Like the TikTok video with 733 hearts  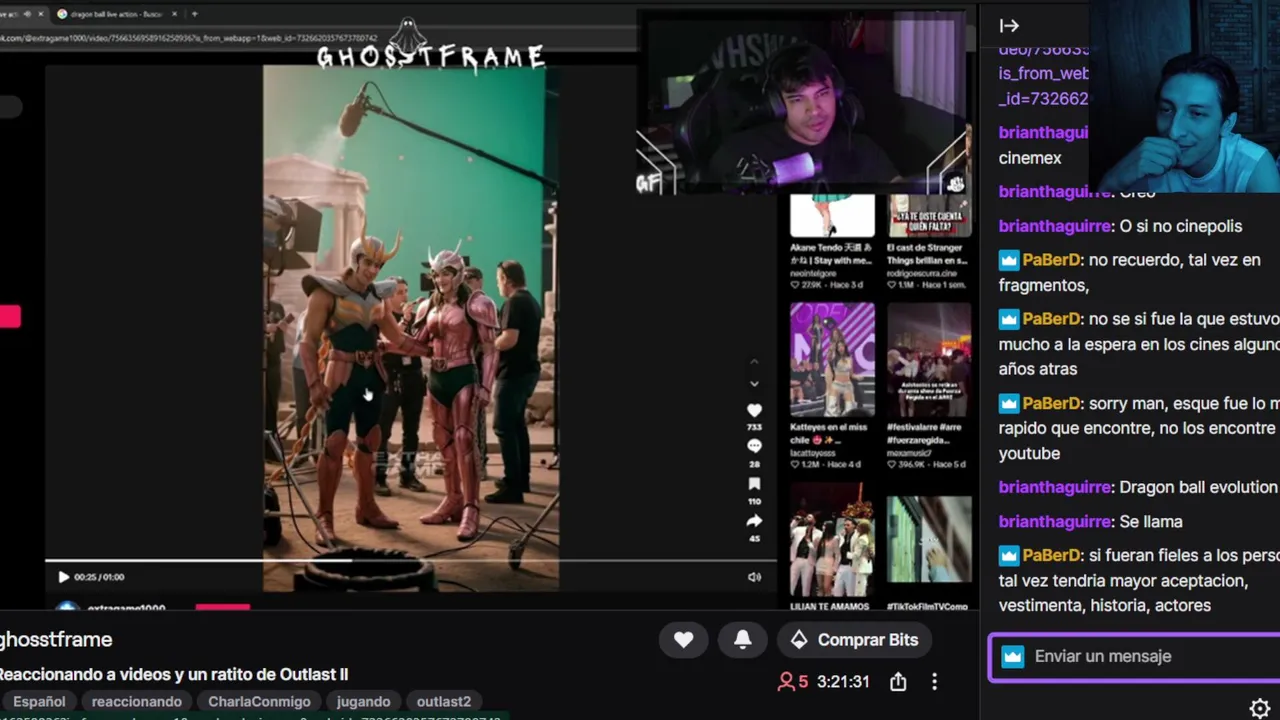tap(754, 410)
